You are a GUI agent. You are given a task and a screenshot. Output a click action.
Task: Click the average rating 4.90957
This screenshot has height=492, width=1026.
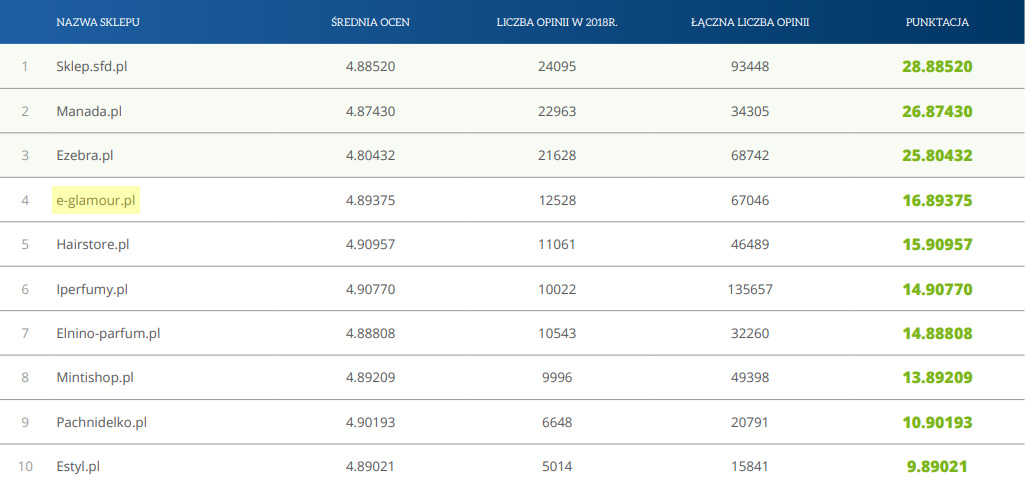[x=370, y=245]
